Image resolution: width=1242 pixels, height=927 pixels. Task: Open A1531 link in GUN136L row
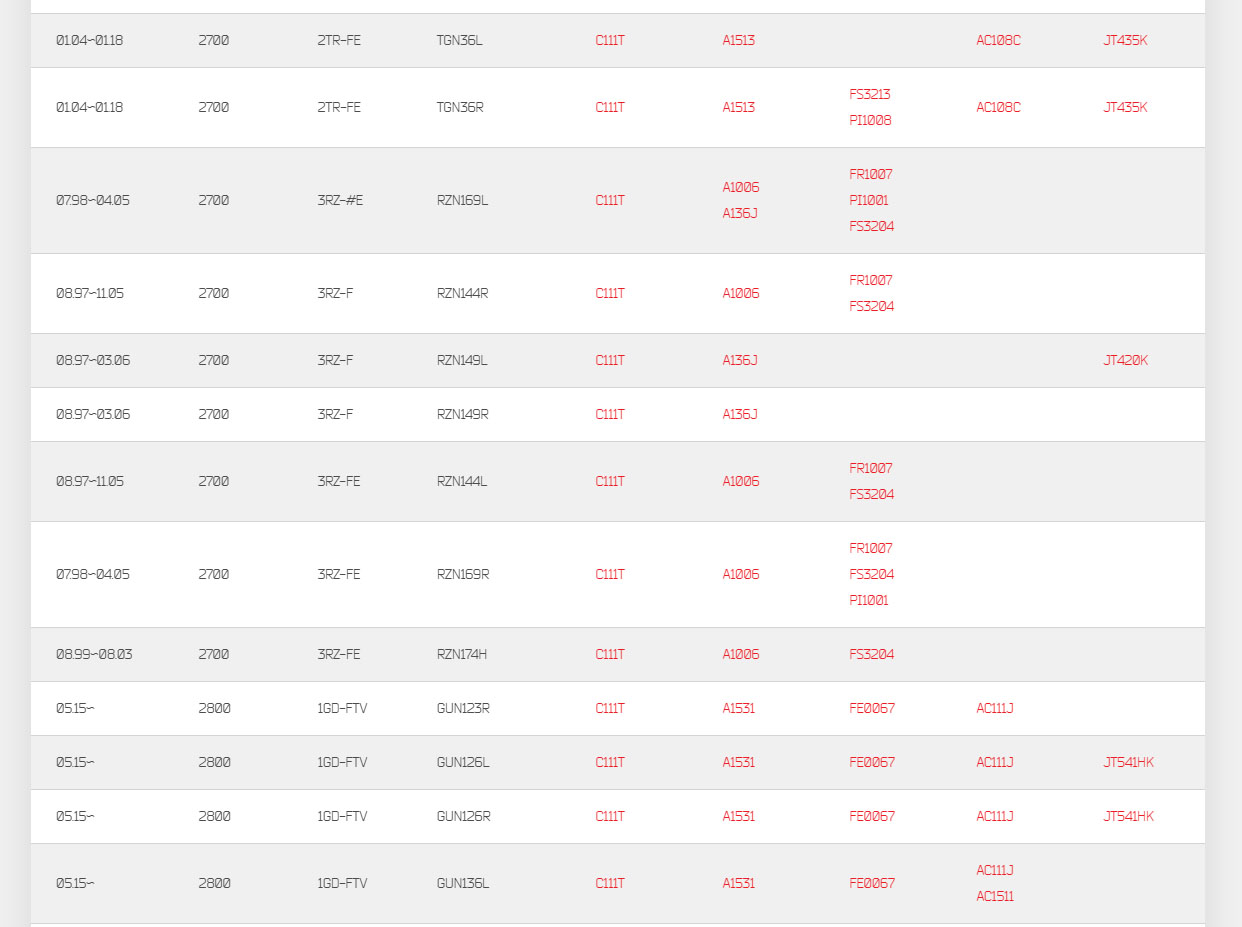click(x=739, y=883)
